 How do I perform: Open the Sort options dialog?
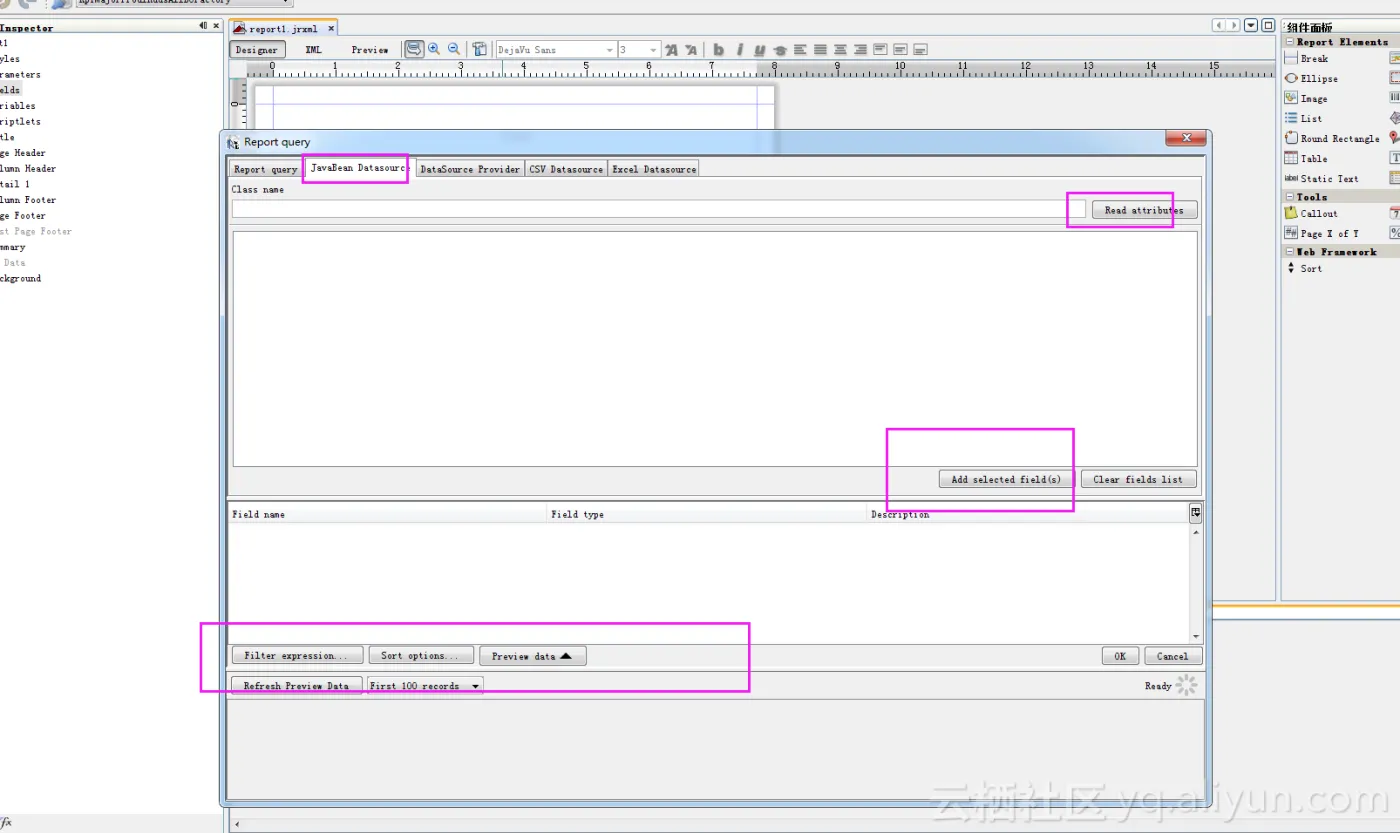[421, 656]
